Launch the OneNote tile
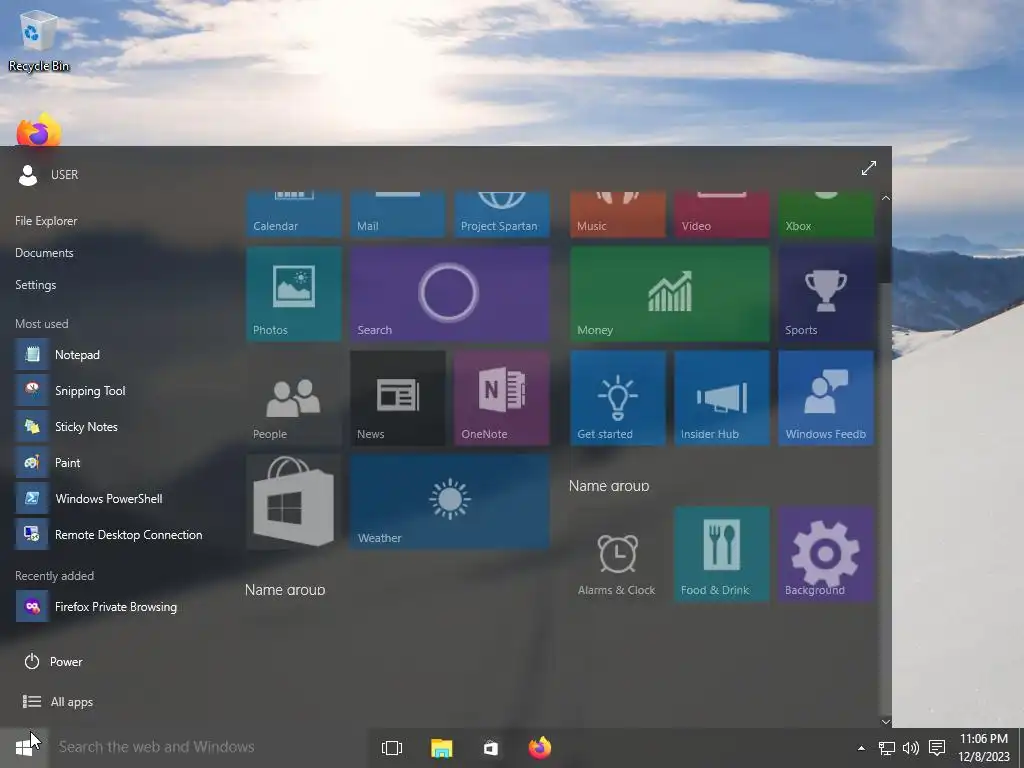Screen dimensions: 1024x768 502,398
